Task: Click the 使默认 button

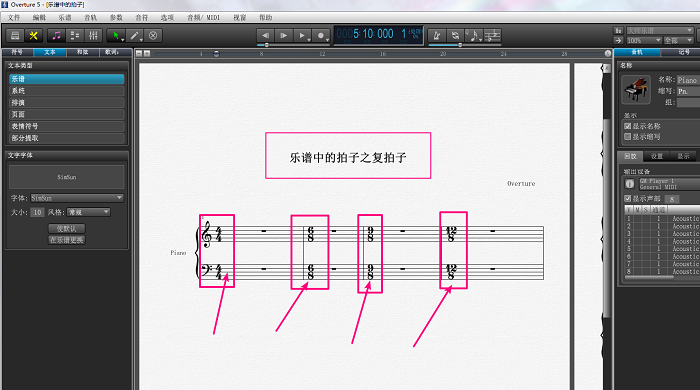Action: click(x=67, y=228)
